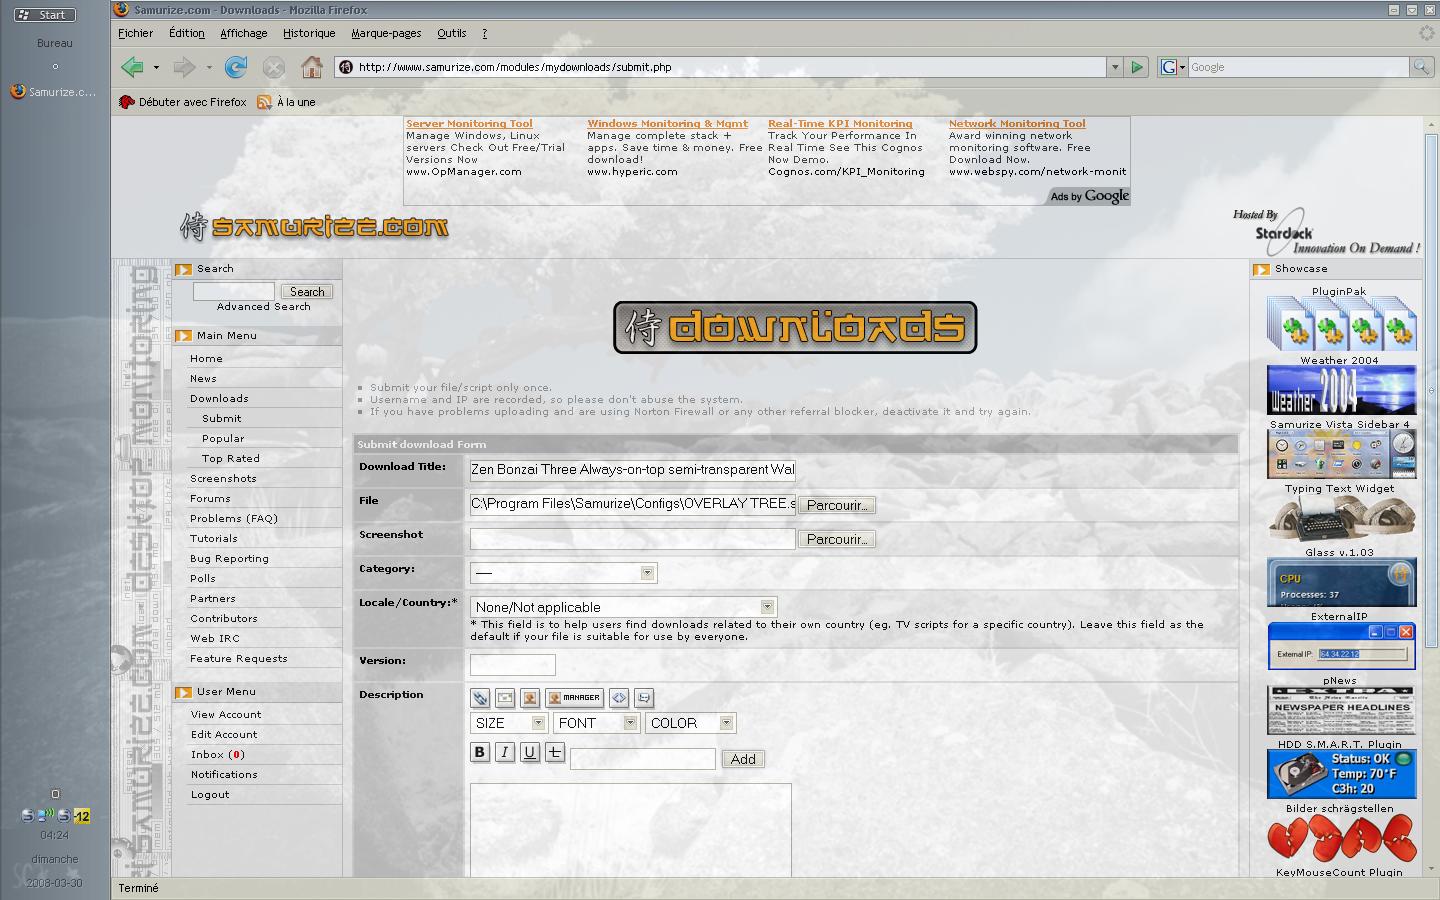
Task: Open the Historique menu
Action: (x=309, y=33)
